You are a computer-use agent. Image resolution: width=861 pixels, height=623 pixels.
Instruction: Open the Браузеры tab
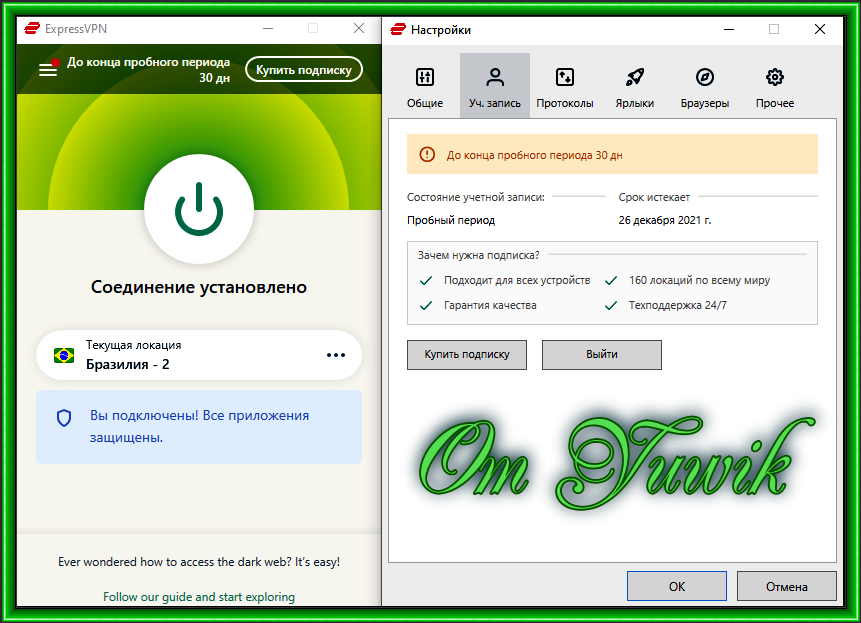(705, 86)
